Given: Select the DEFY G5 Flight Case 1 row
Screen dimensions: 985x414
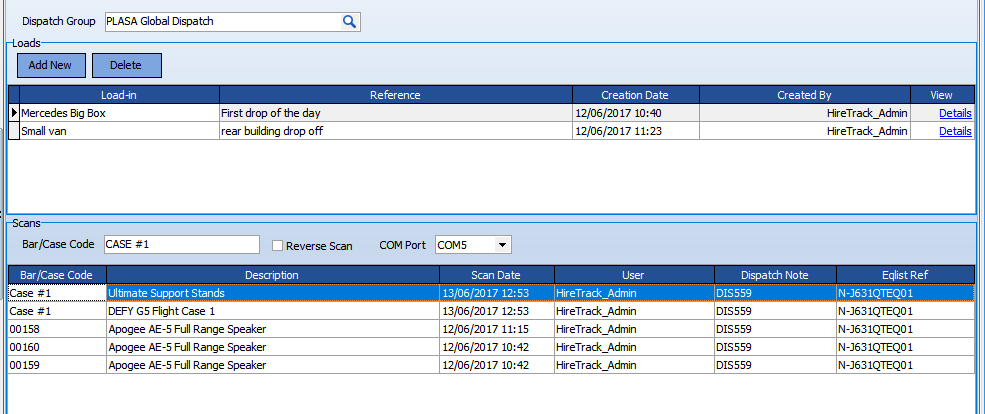Looking at the screenshot, I should (270, 311).
